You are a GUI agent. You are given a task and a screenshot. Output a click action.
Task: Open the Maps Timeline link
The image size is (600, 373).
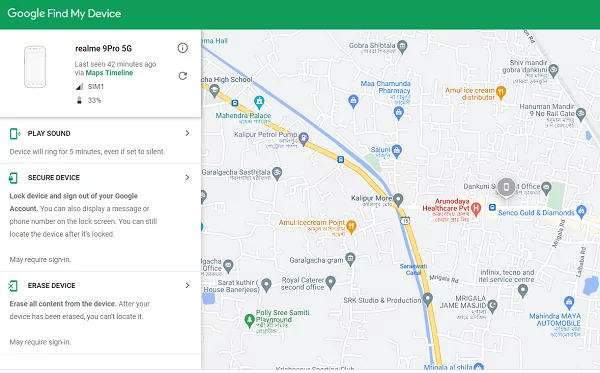point(109,73)
